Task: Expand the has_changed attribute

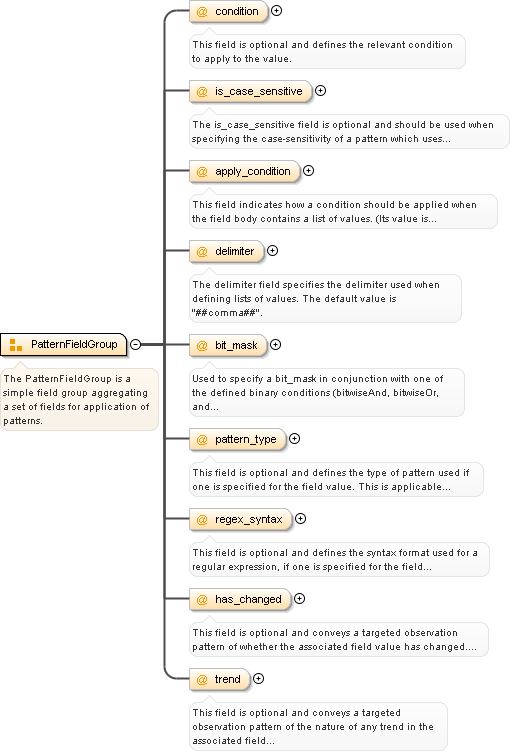Action: point(300,599)
